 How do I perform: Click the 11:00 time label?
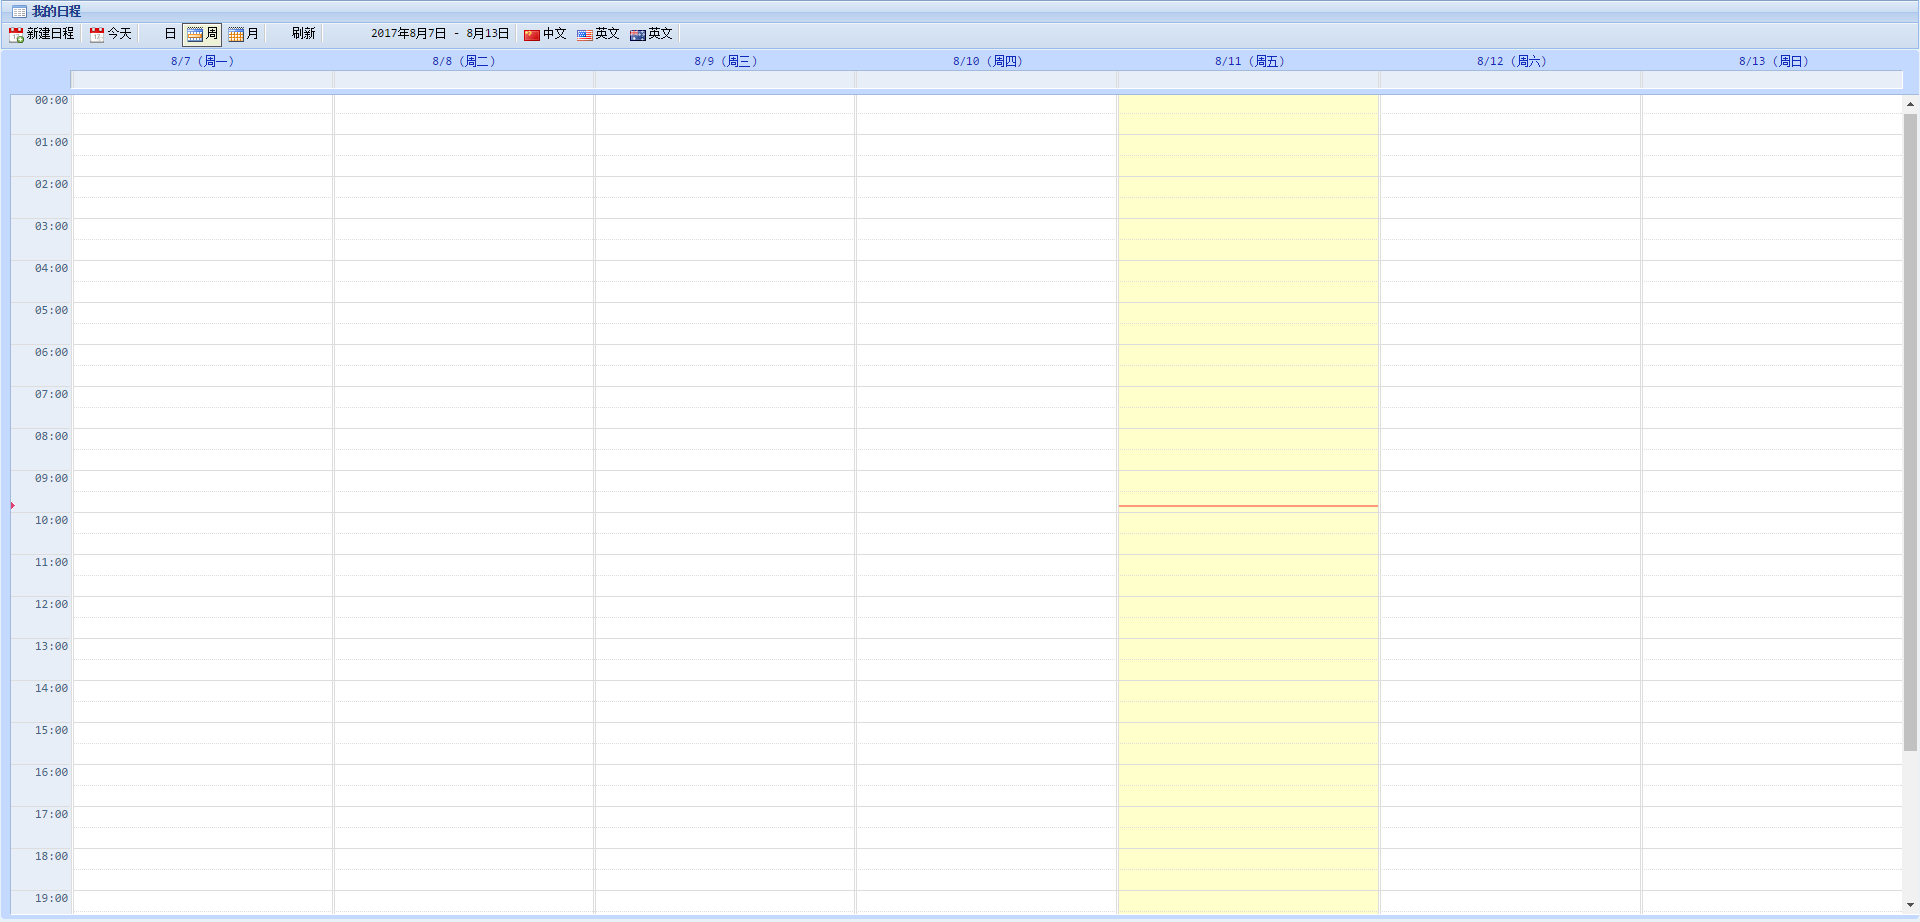(51, 562)
